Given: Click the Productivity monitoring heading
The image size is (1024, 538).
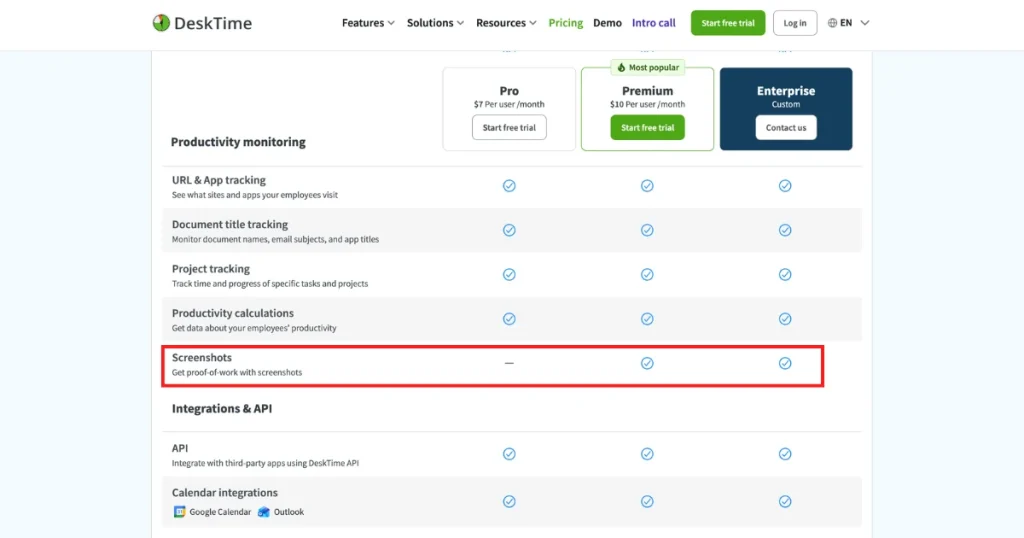Looking at the screenshot, I should point(238,142).
